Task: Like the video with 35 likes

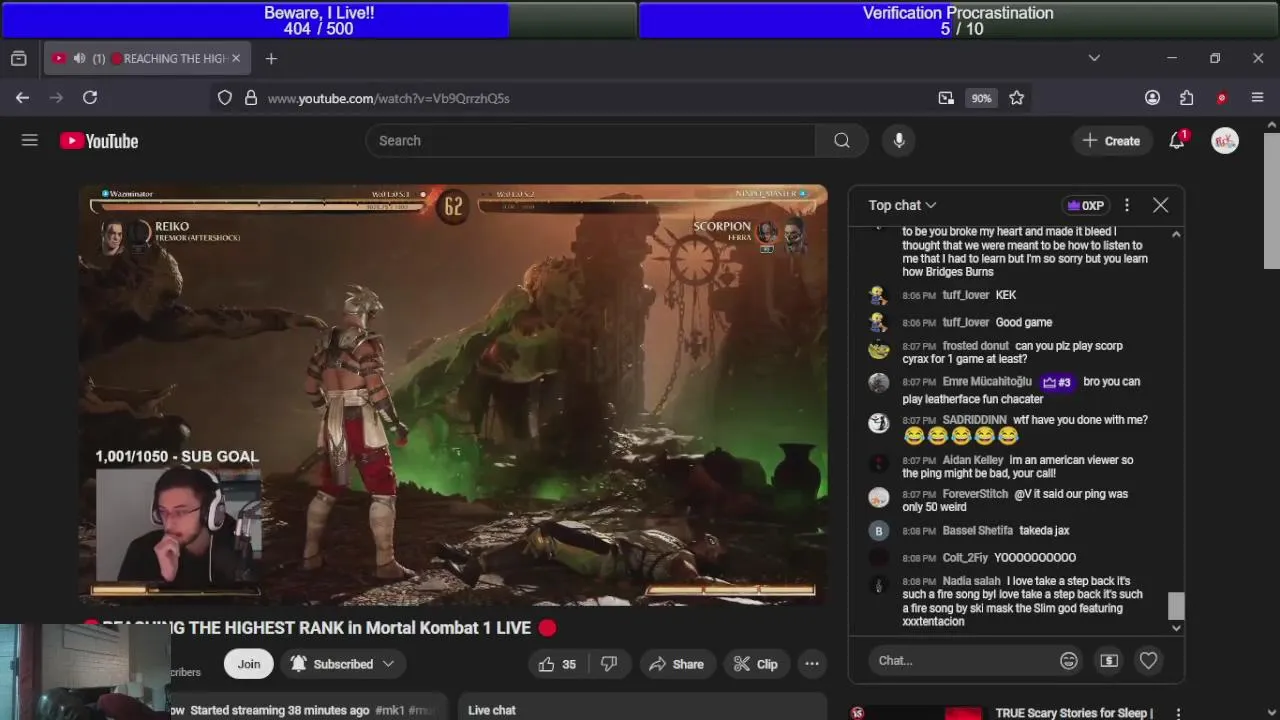Action: point(557,664)
